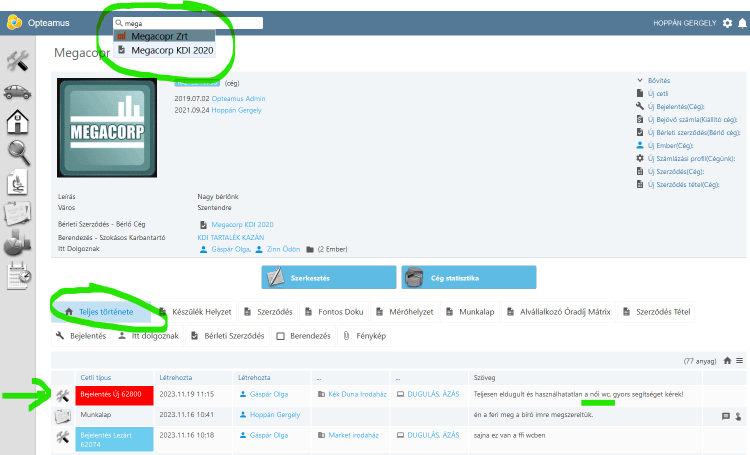Open the wrench tools sidebar icon

coord(17,62)
